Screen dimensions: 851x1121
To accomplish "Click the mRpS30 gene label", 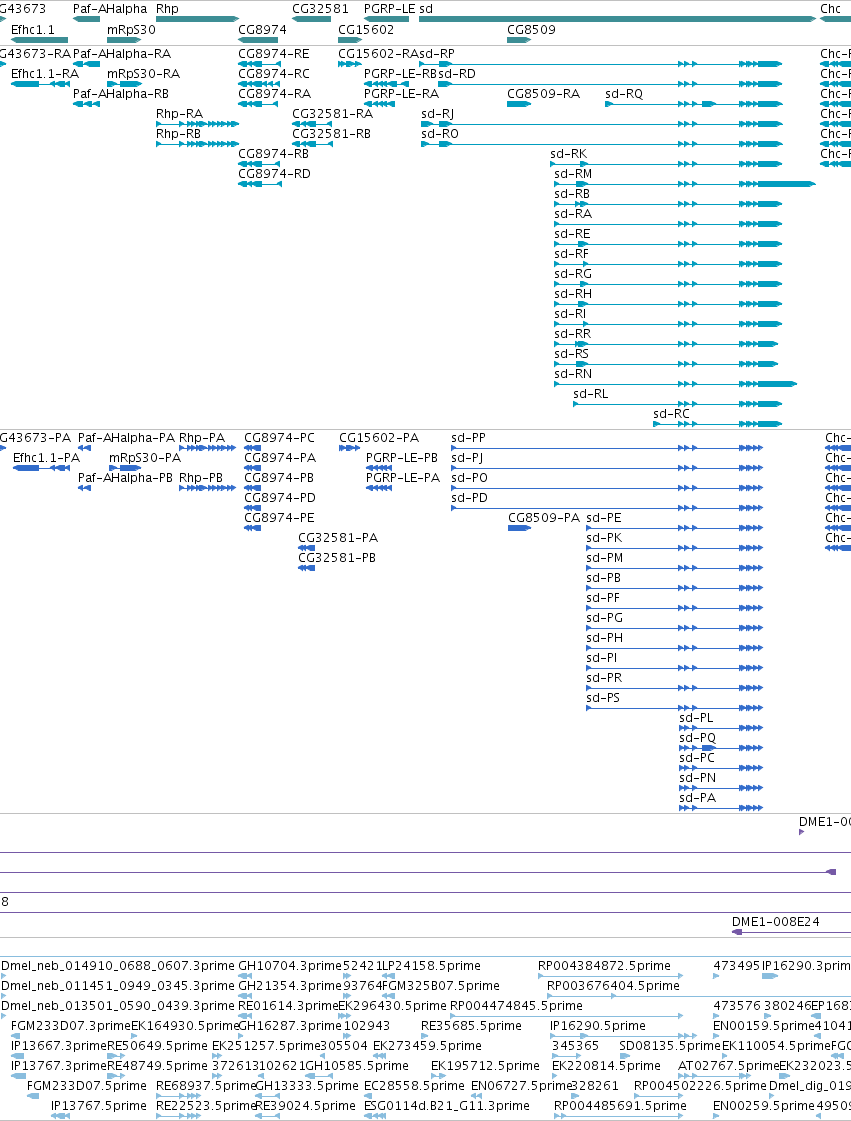I will click(x=131, y=29).
